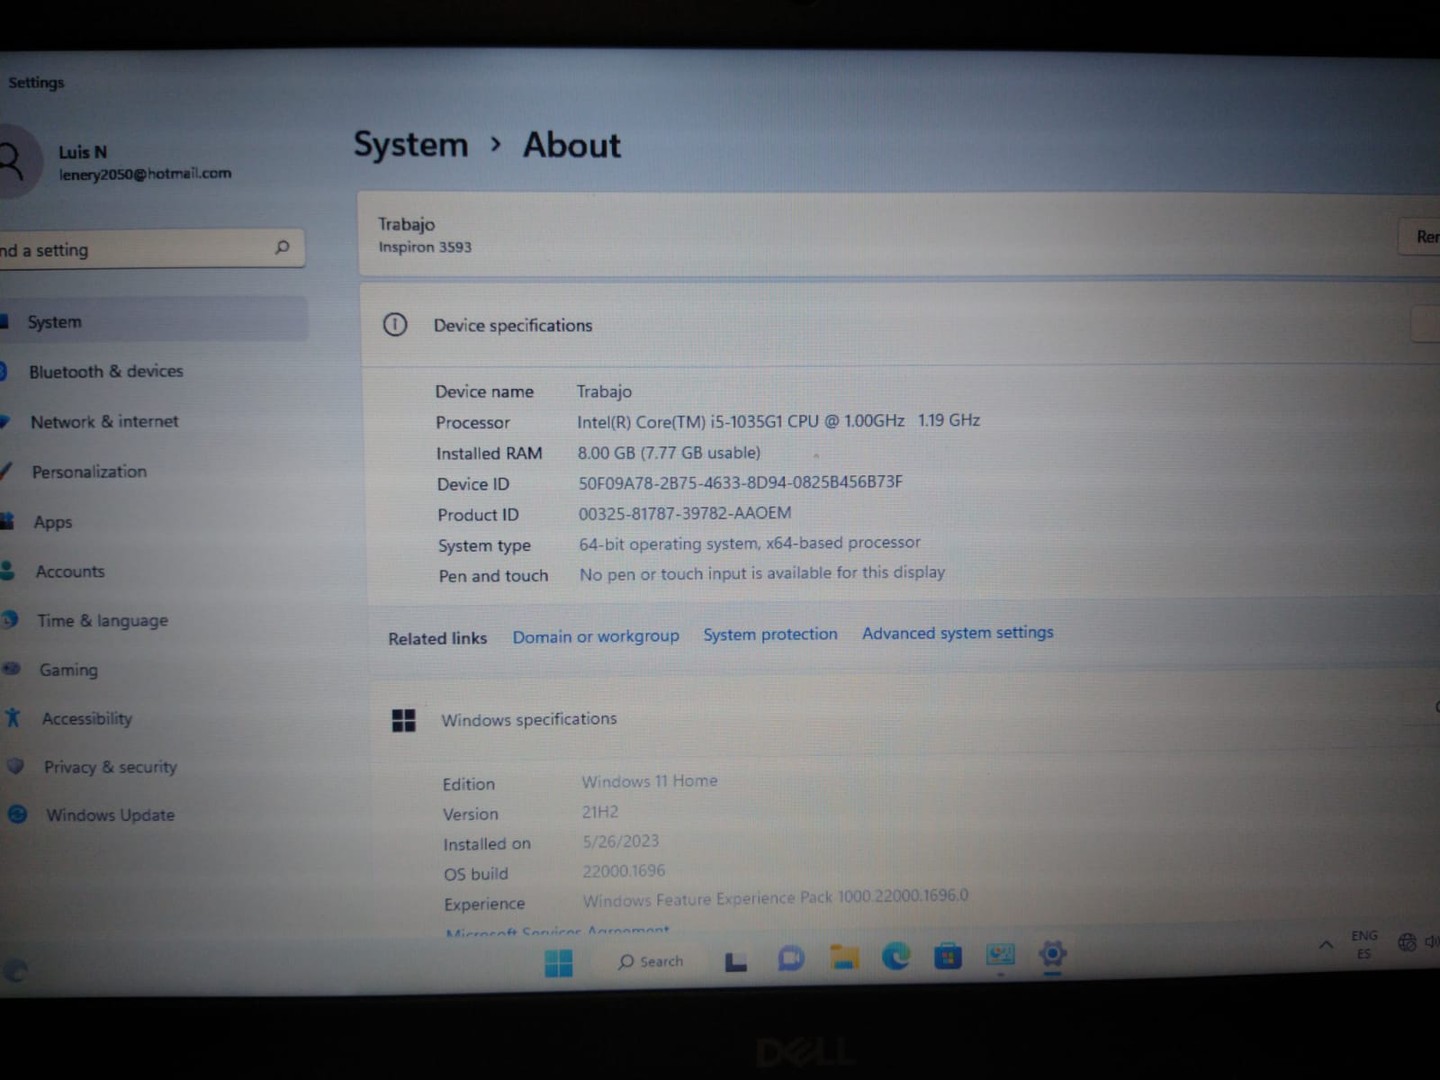Open File Explorer from the taskbar

(x=844, y=957)
